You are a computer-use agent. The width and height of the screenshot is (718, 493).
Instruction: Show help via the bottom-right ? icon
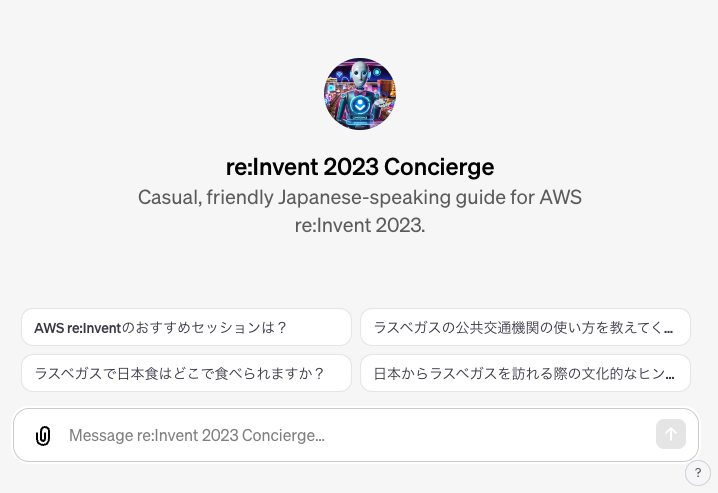click(x=698, y=473)
